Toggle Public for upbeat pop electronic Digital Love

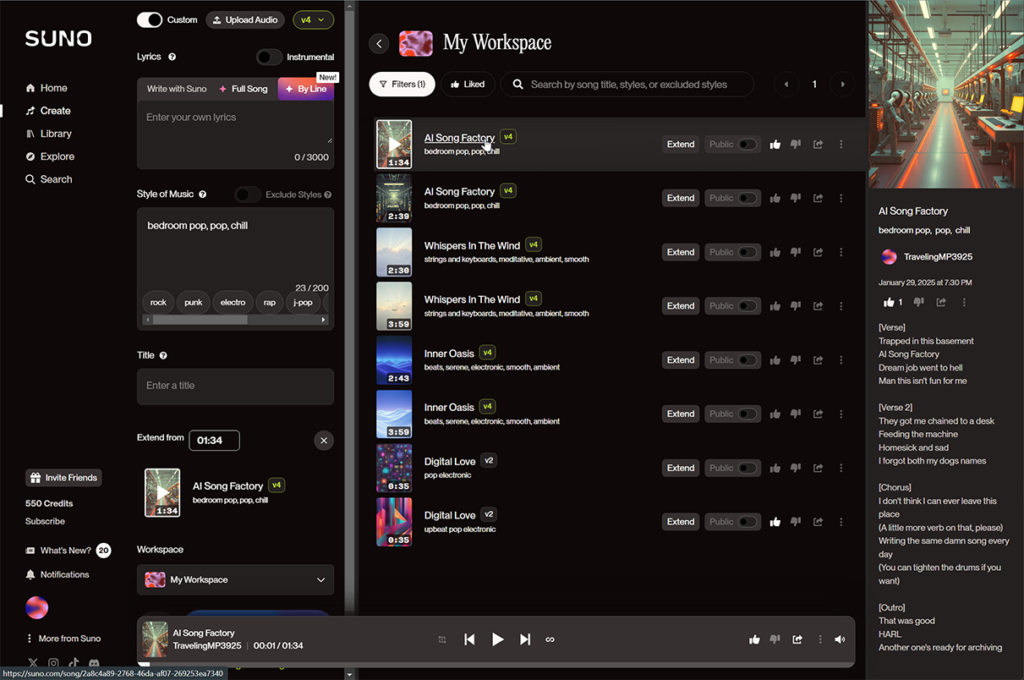pyautogui.click(x=747, y=521)
